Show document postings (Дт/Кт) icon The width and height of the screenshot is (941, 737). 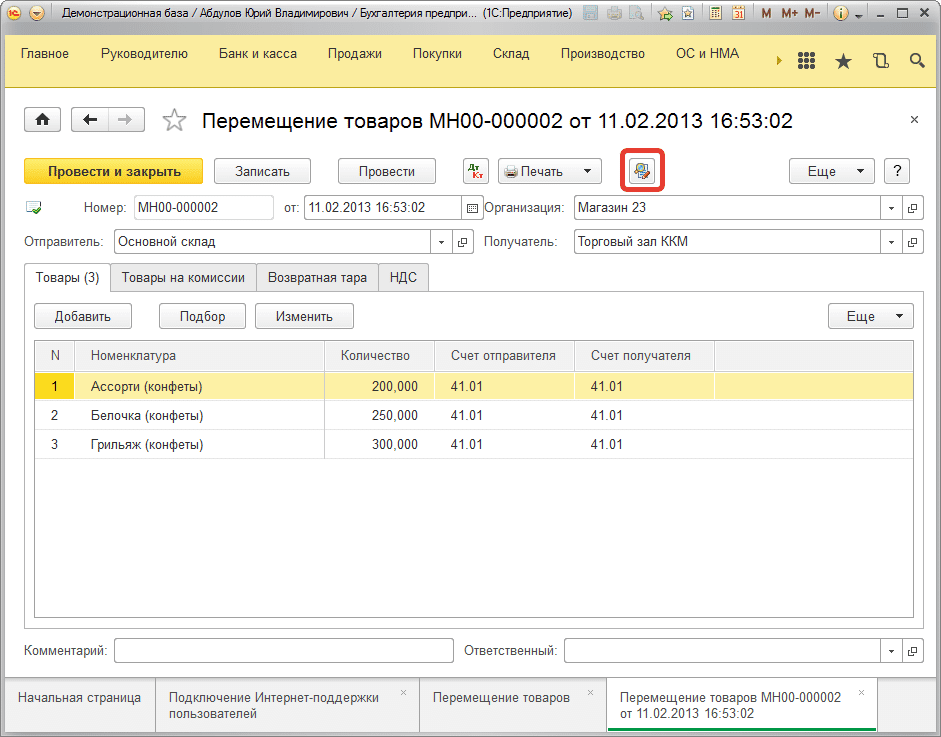476,171
